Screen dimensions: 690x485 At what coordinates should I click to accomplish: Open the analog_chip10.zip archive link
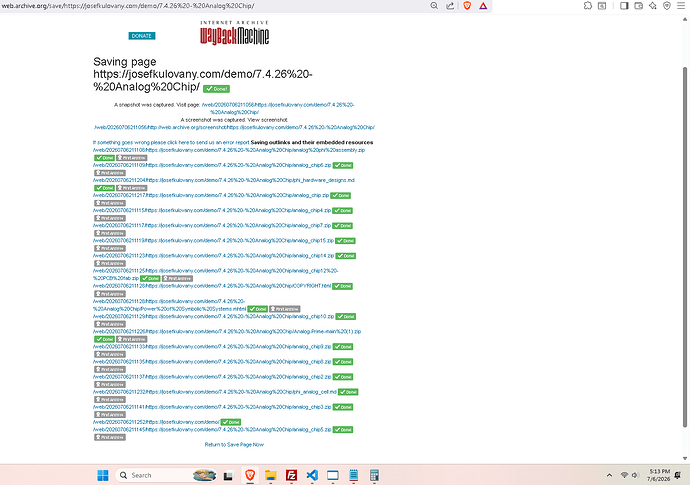pyautogui.click(x=213, y=316)
